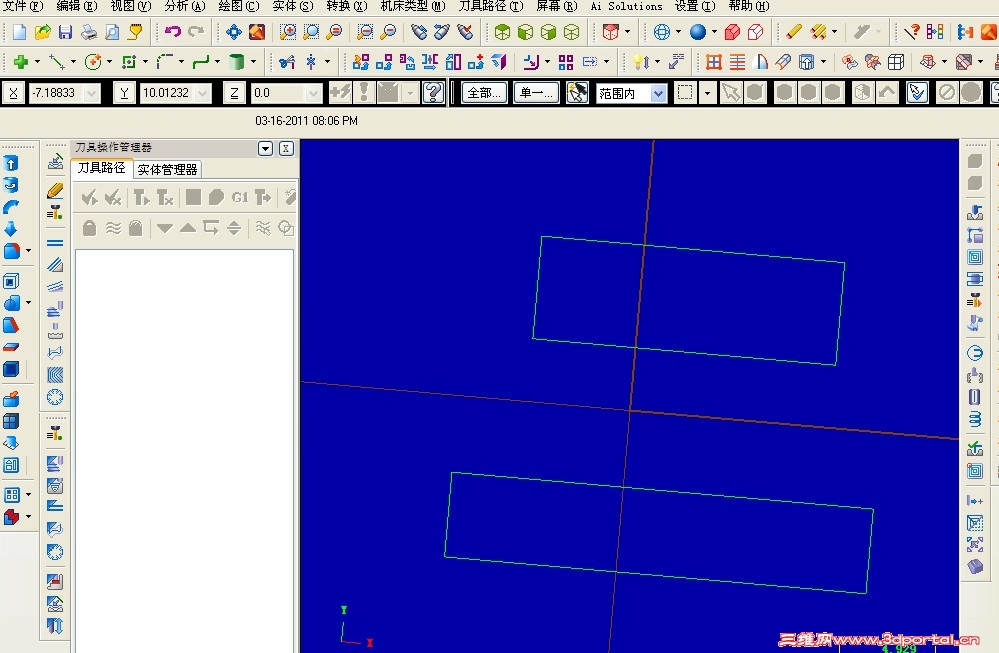Save file using the floppy disk icon

[65, 31]
